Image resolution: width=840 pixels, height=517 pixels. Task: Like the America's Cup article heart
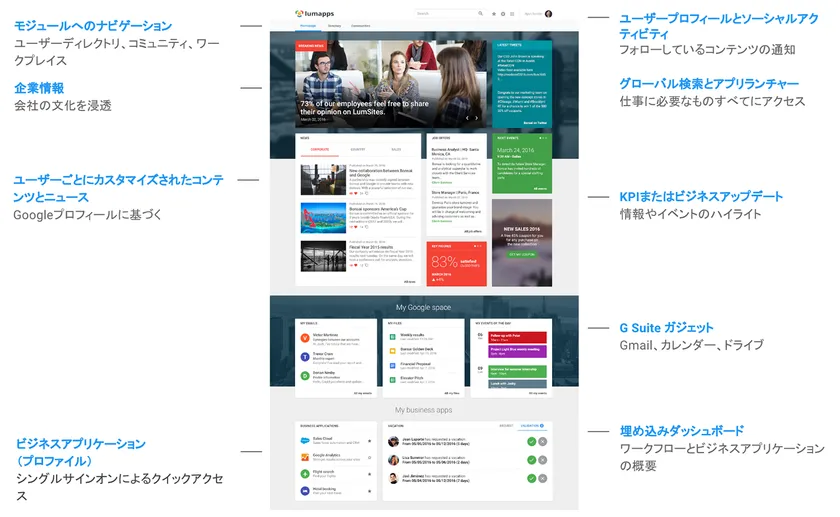355,227
